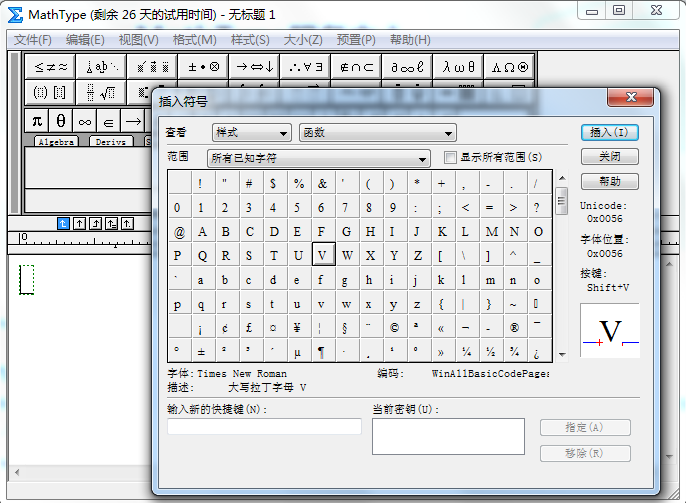The image size is (686, 503).
Task: Select the percent sign % cell
Action: point(299,183)
